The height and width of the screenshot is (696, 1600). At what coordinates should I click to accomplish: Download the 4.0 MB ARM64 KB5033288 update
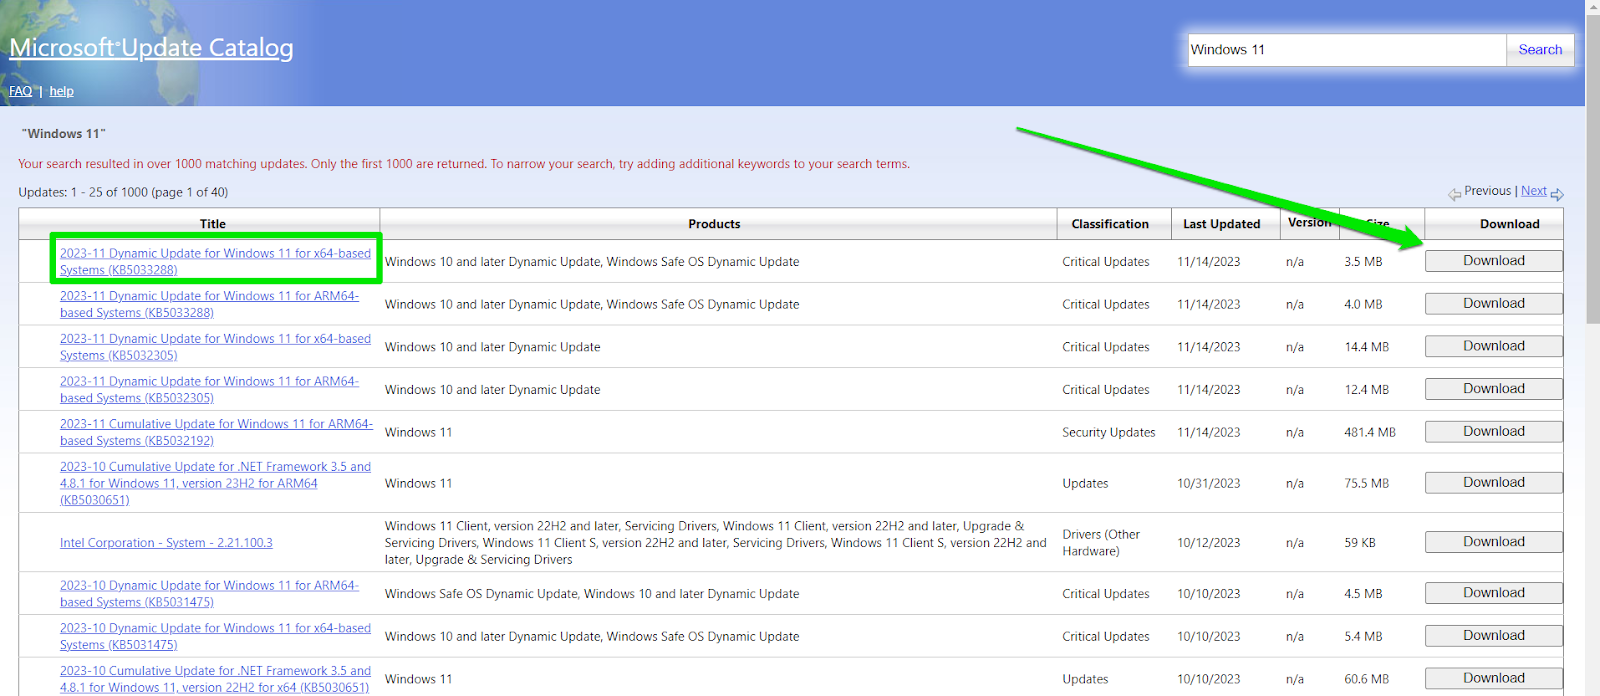click(1494, 303)
